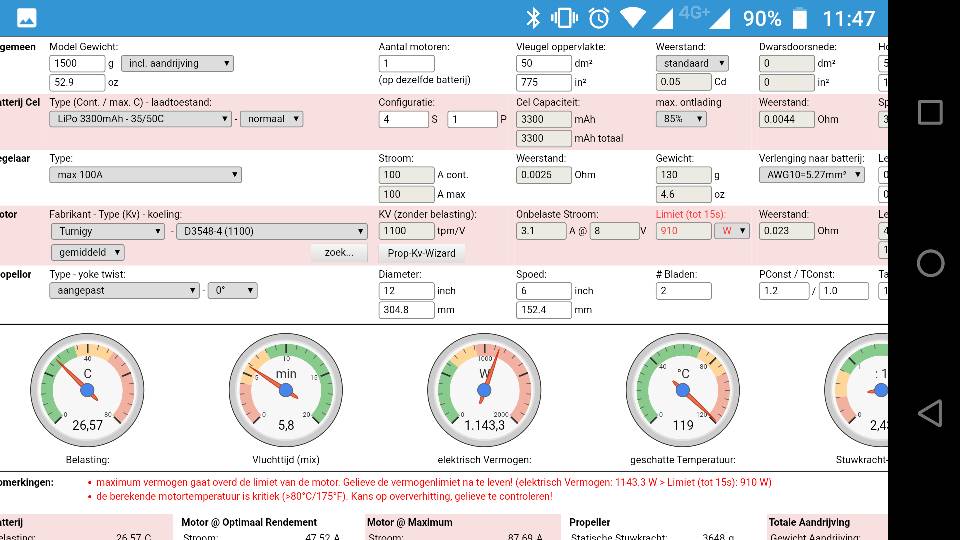
Task: Click the TConst 1.0 field
Action: [x=843, y=290]
